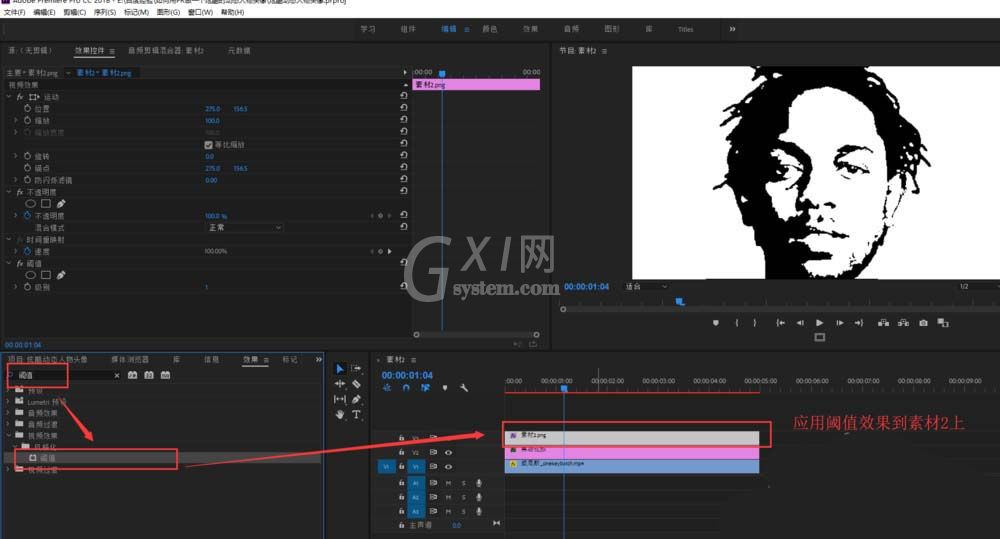Click the Add Marker button in Program monitor
Viewport: 1000px width, 539px height.
716,323
